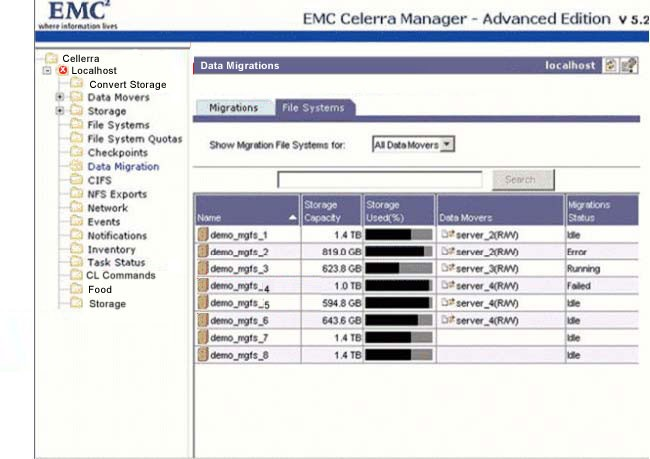Select the Task Status tree entry
Screen dimensions: 650x459
(116, 262)
